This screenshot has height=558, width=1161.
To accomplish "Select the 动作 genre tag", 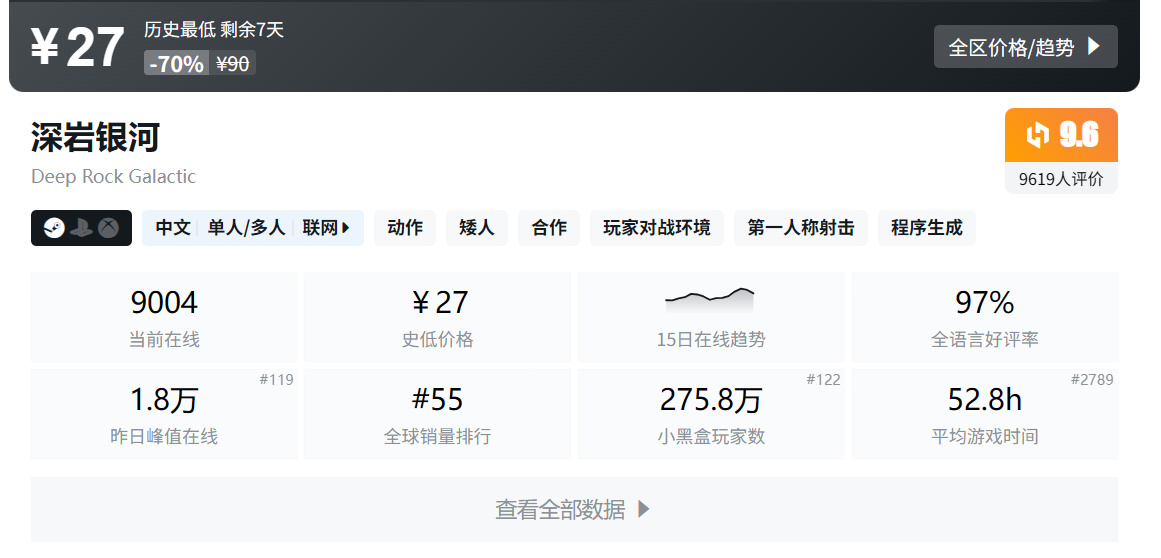I will point(405,228).
